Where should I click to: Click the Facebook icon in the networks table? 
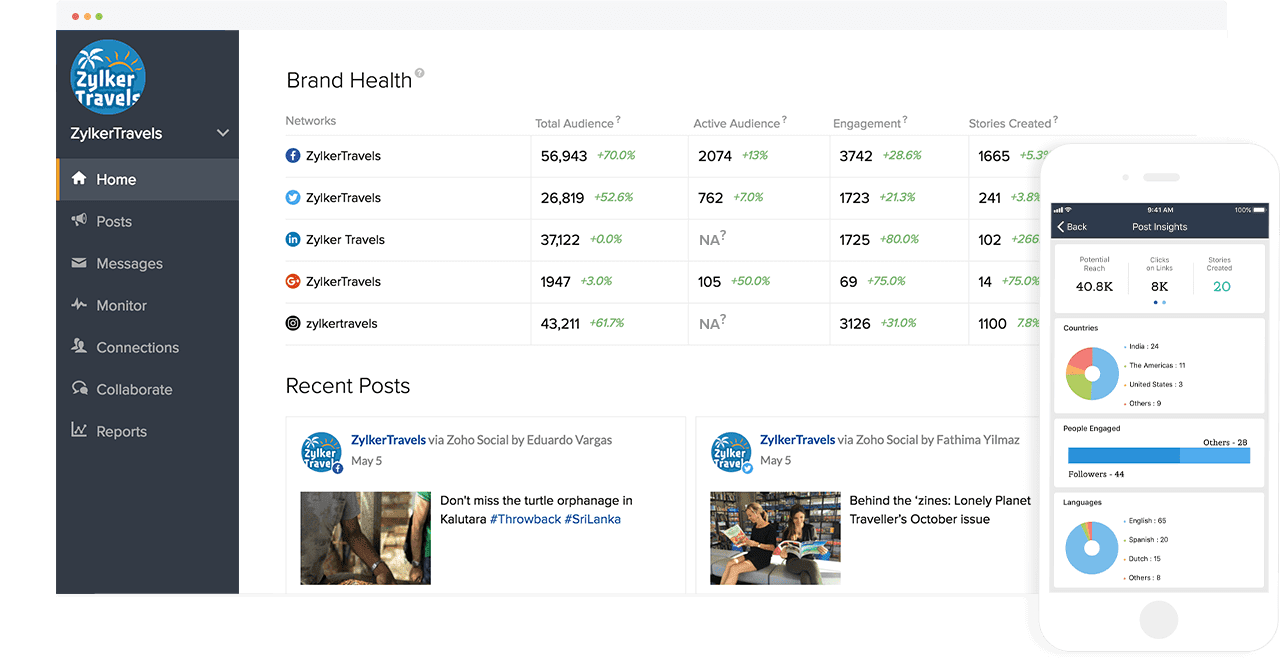(293, 156)
